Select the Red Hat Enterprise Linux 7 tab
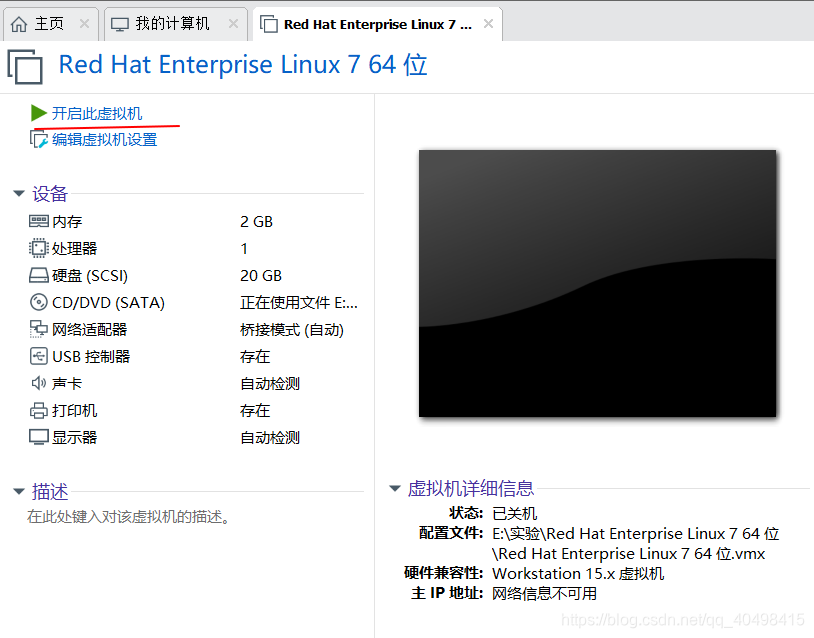Screen dimensions: 814x638 pos(377,24)
